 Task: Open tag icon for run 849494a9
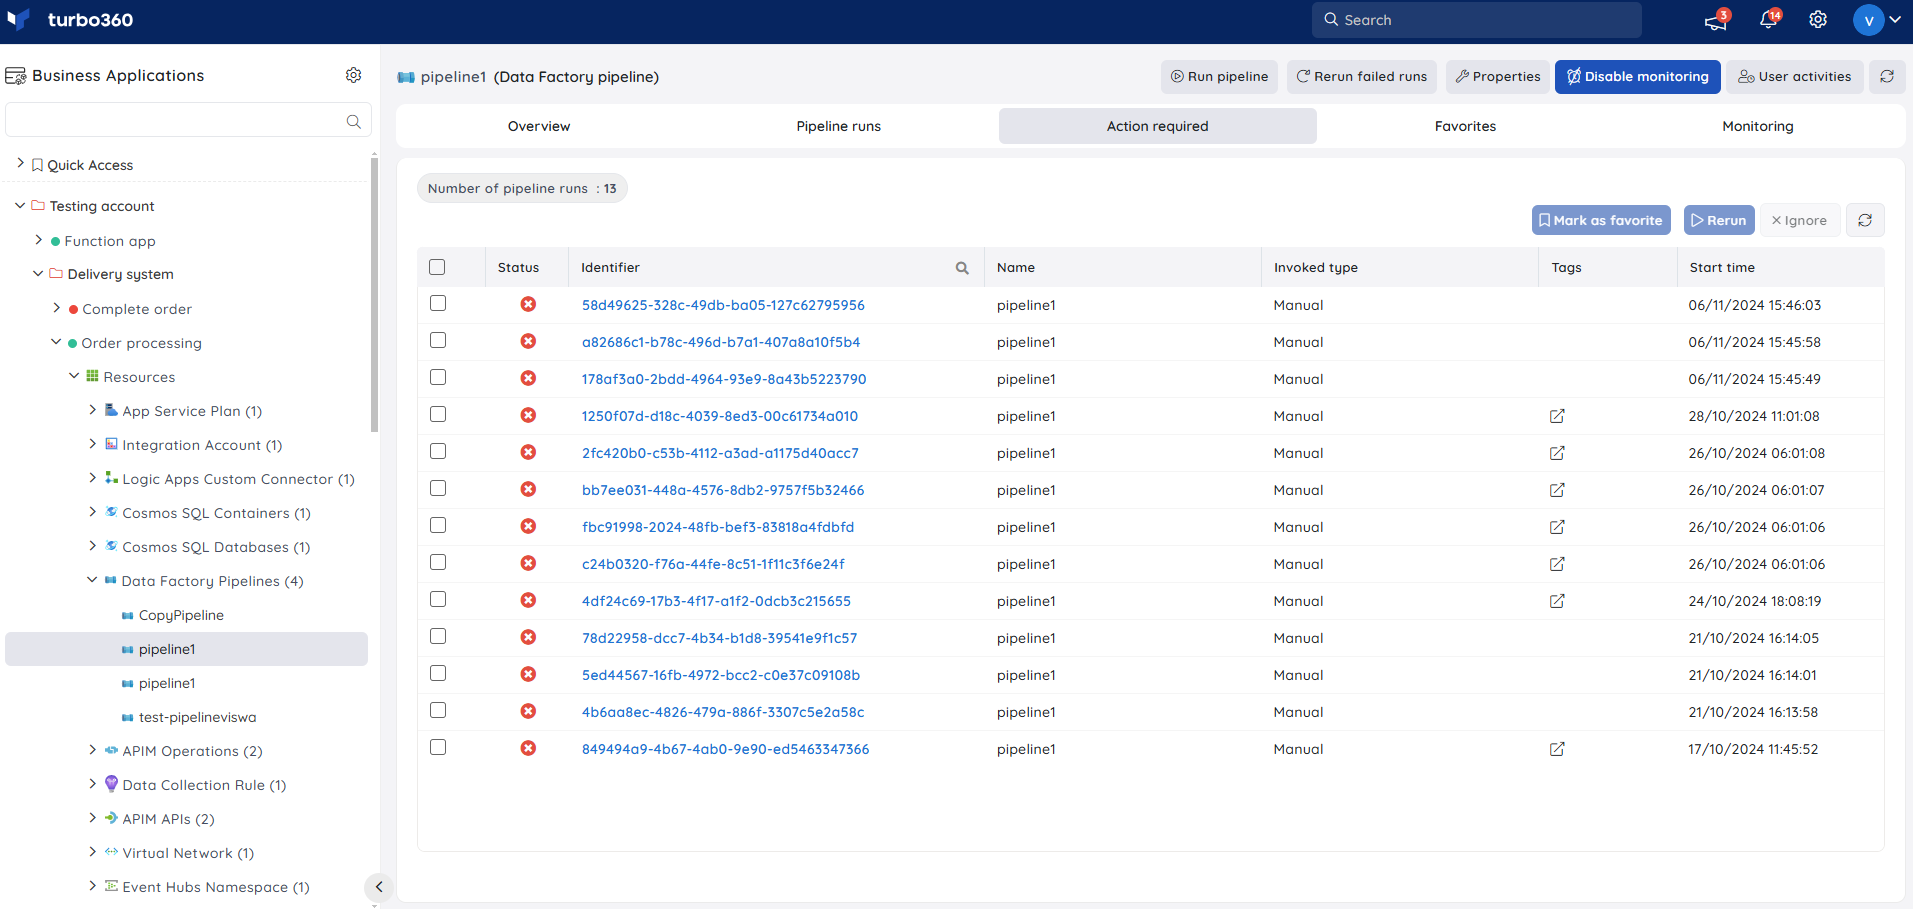click(x=1557, y=749)
